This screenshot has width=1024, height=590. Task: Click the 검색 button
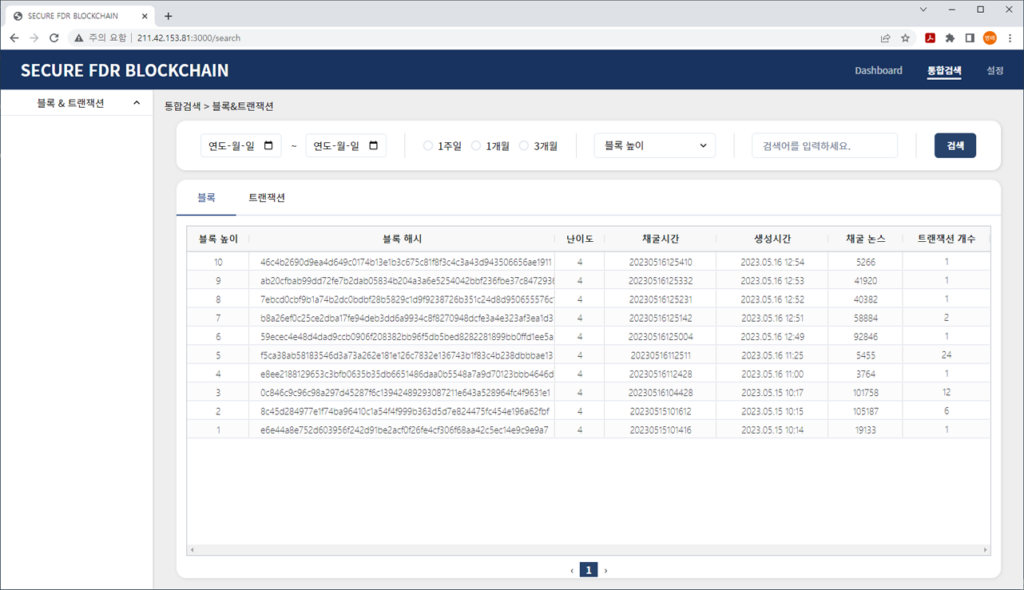point(955,146)
